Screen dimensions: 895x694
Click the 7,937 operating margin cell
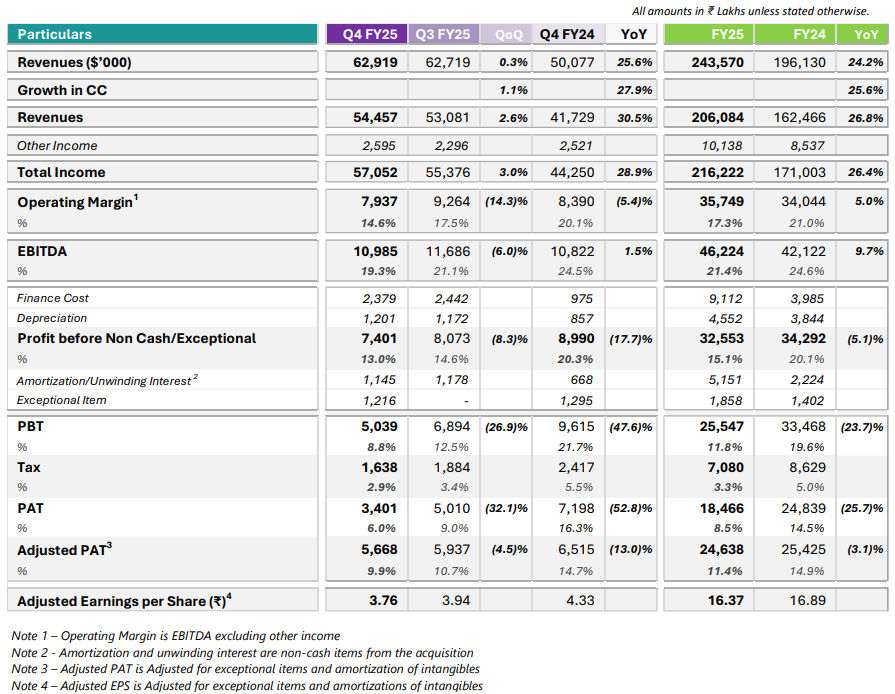tap(379, 201)
